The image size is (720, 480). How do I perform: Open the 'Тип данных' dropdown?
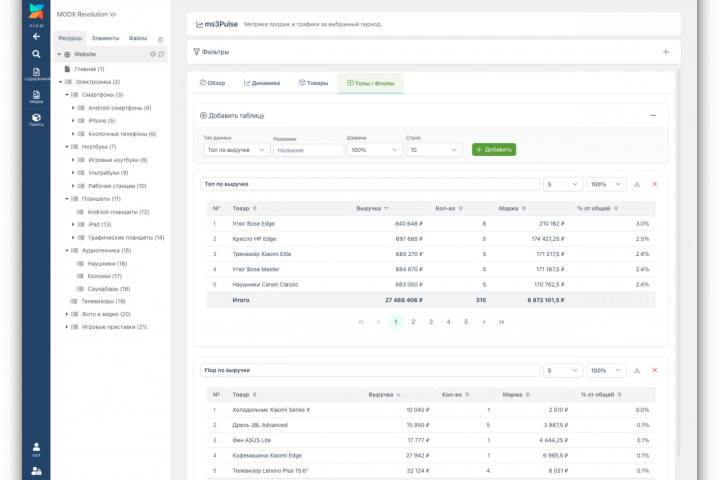coord(235,150)
